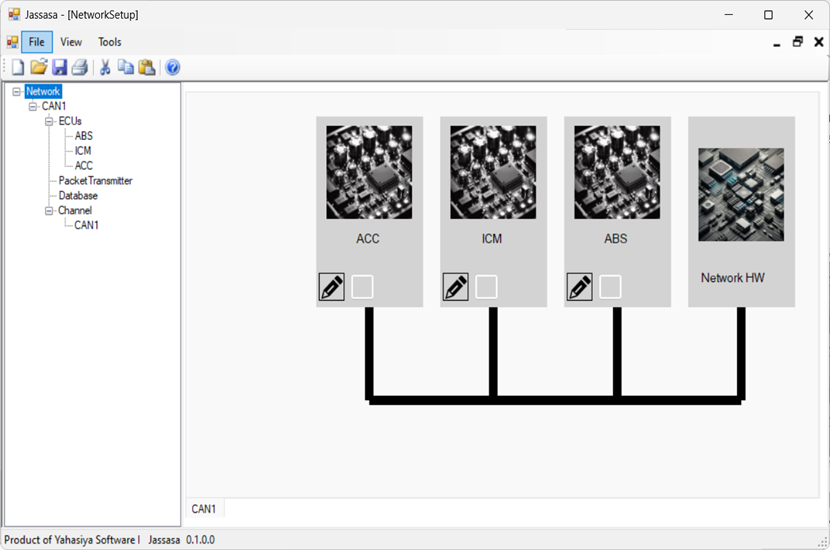Collapse the CAN1 node under Network

33,106
